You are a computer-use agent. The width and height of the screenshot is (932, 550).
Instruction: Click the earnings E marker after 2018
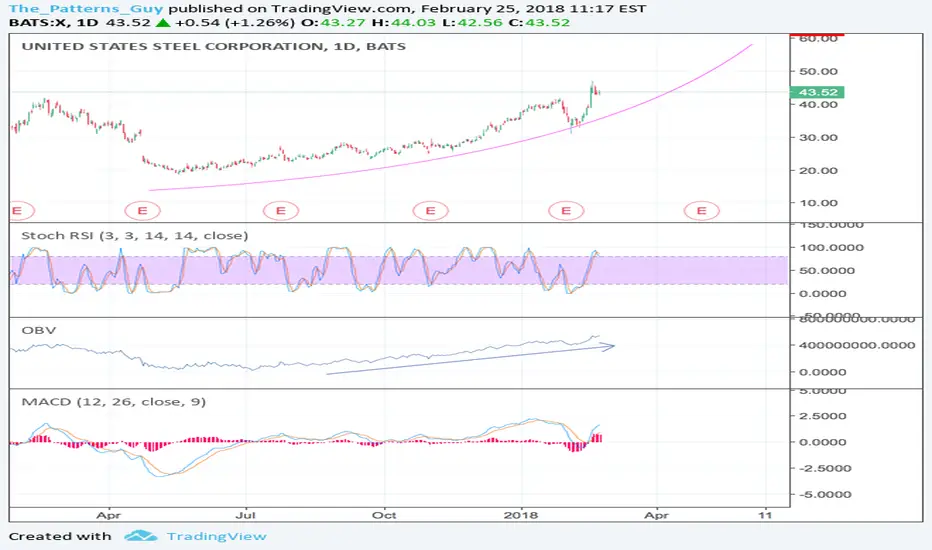[x=566, y=210]
